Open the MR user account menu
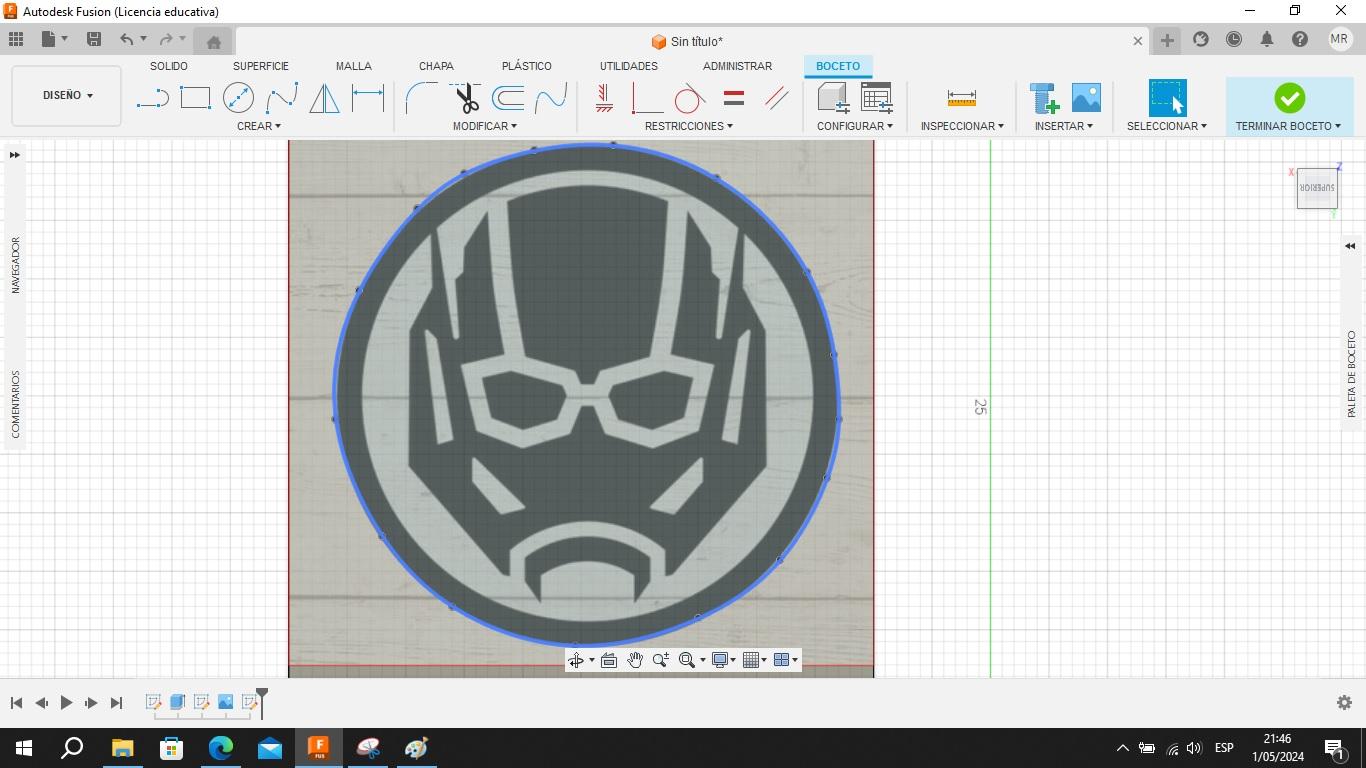The width and height of the screenshot is (1366, 768). pyautogui.click(x=1340, y=39)
